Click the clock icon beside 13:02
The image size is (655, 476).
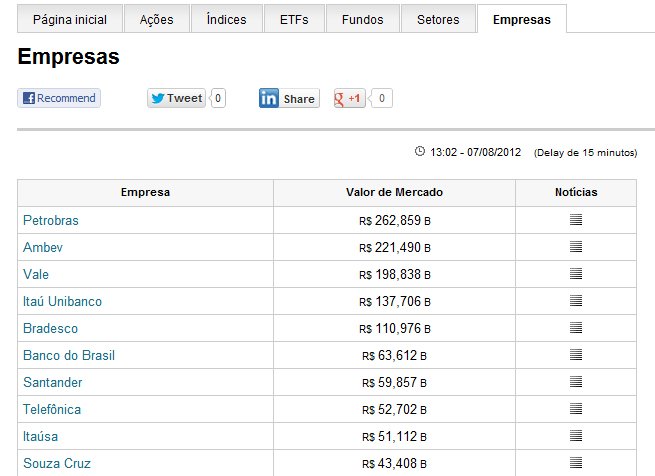419,151
